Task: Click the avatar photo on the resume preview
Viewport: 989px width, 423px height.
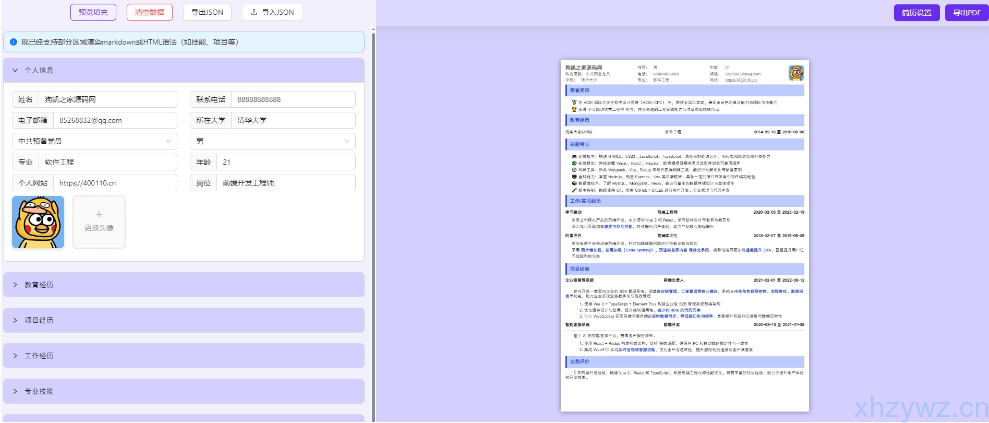Action: 796,73
